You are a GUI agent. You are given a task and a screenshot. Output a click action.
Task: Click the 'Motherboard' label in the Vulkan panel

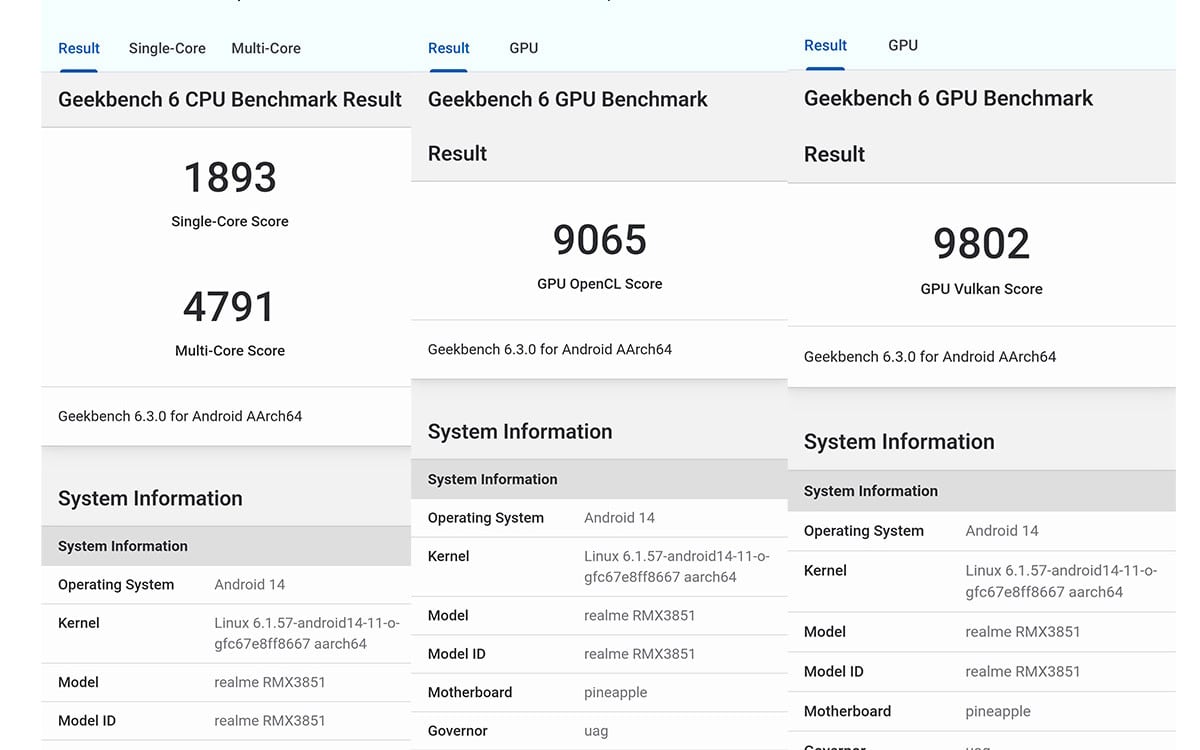[848, 711]
